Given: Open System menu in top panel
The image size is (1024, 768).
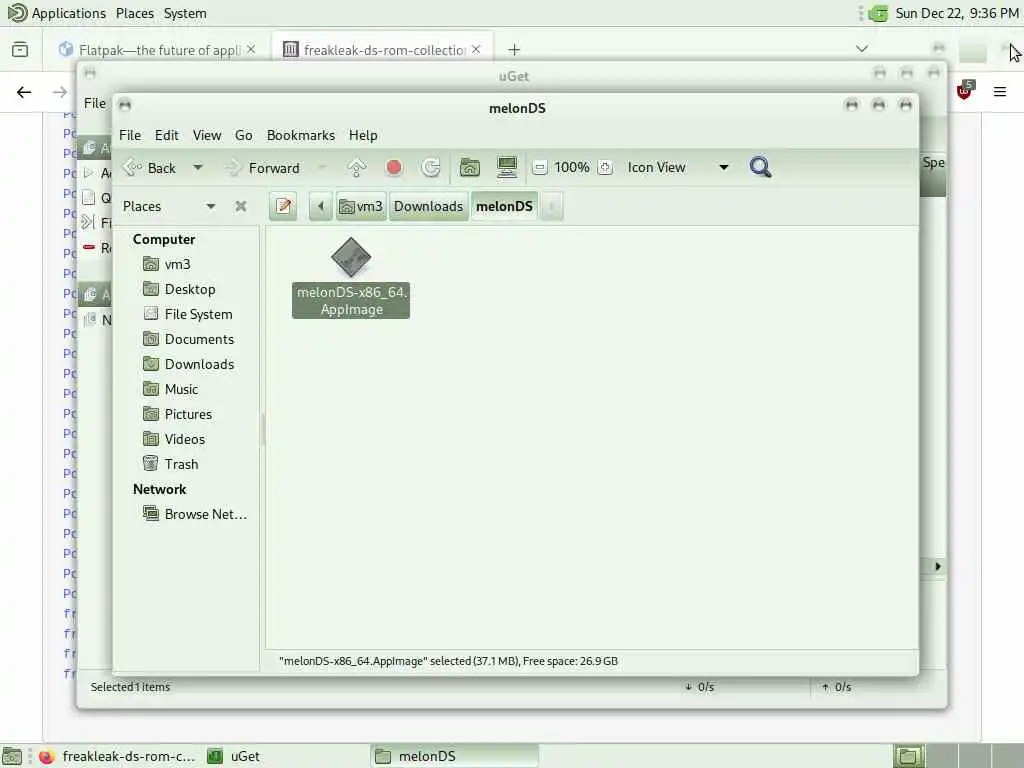Looking at the screenshot, I should pyautogui.click(x=185, y=13).
